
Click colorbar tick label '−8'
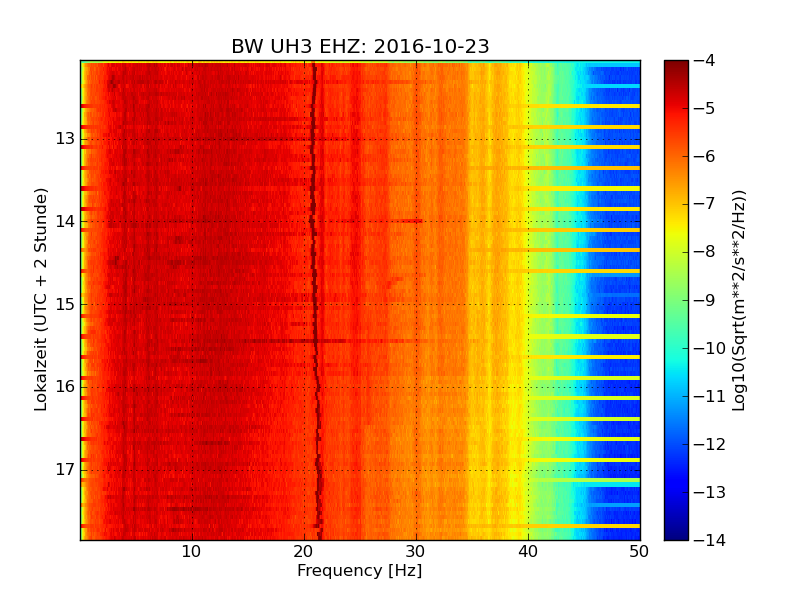[x=705, y=252]
